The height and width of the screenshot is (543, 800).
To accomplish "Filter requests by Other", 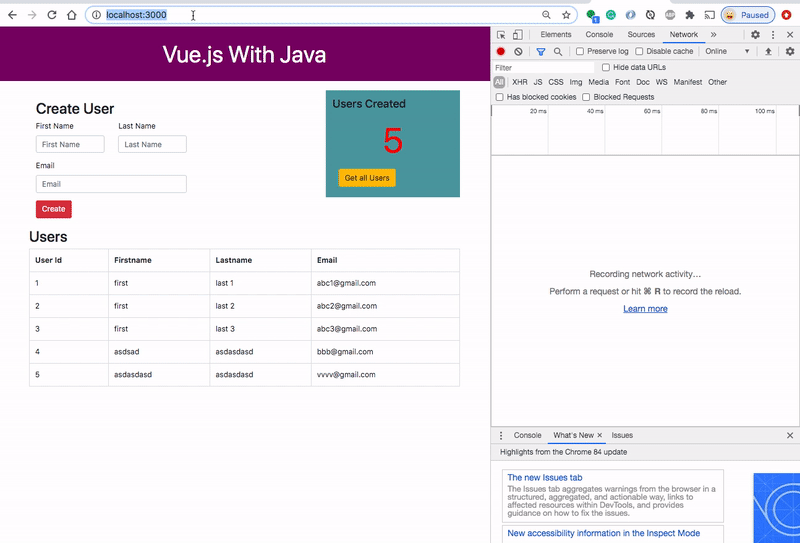I will (717, 82).
